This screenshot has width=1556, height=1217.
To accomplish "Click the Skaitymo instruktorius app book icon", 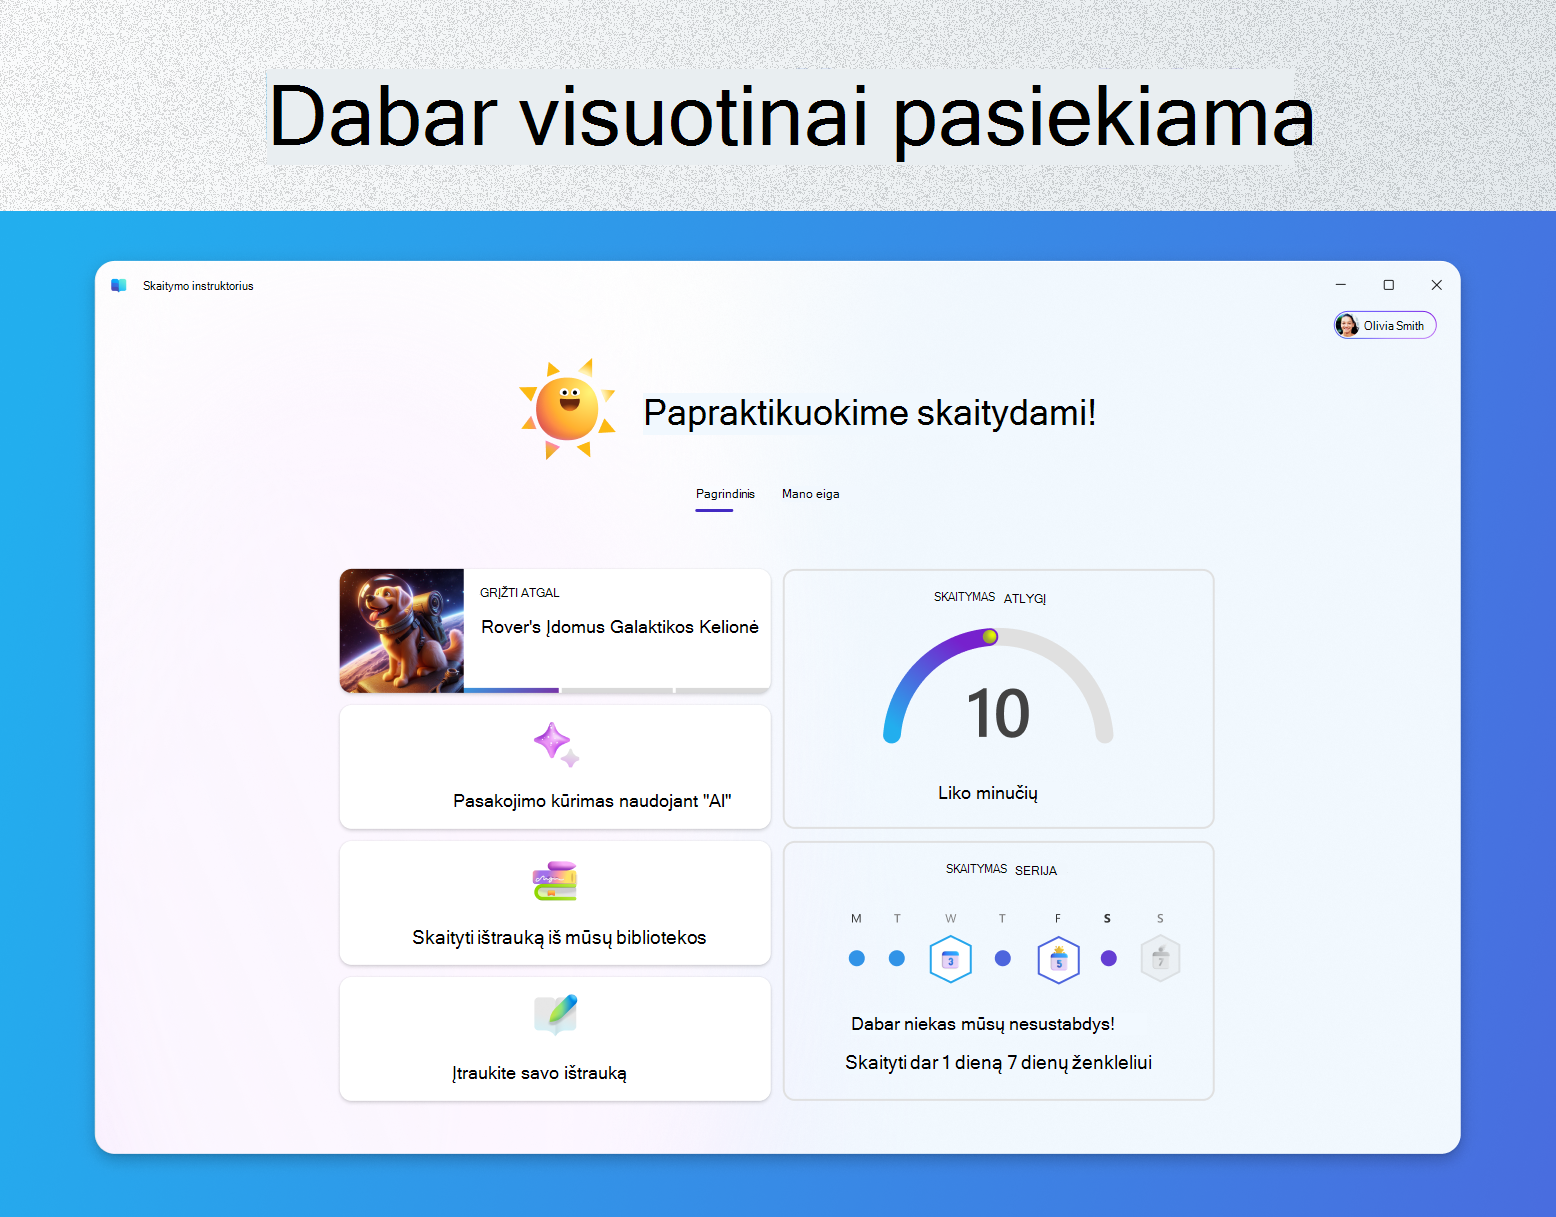I will 119,286.
